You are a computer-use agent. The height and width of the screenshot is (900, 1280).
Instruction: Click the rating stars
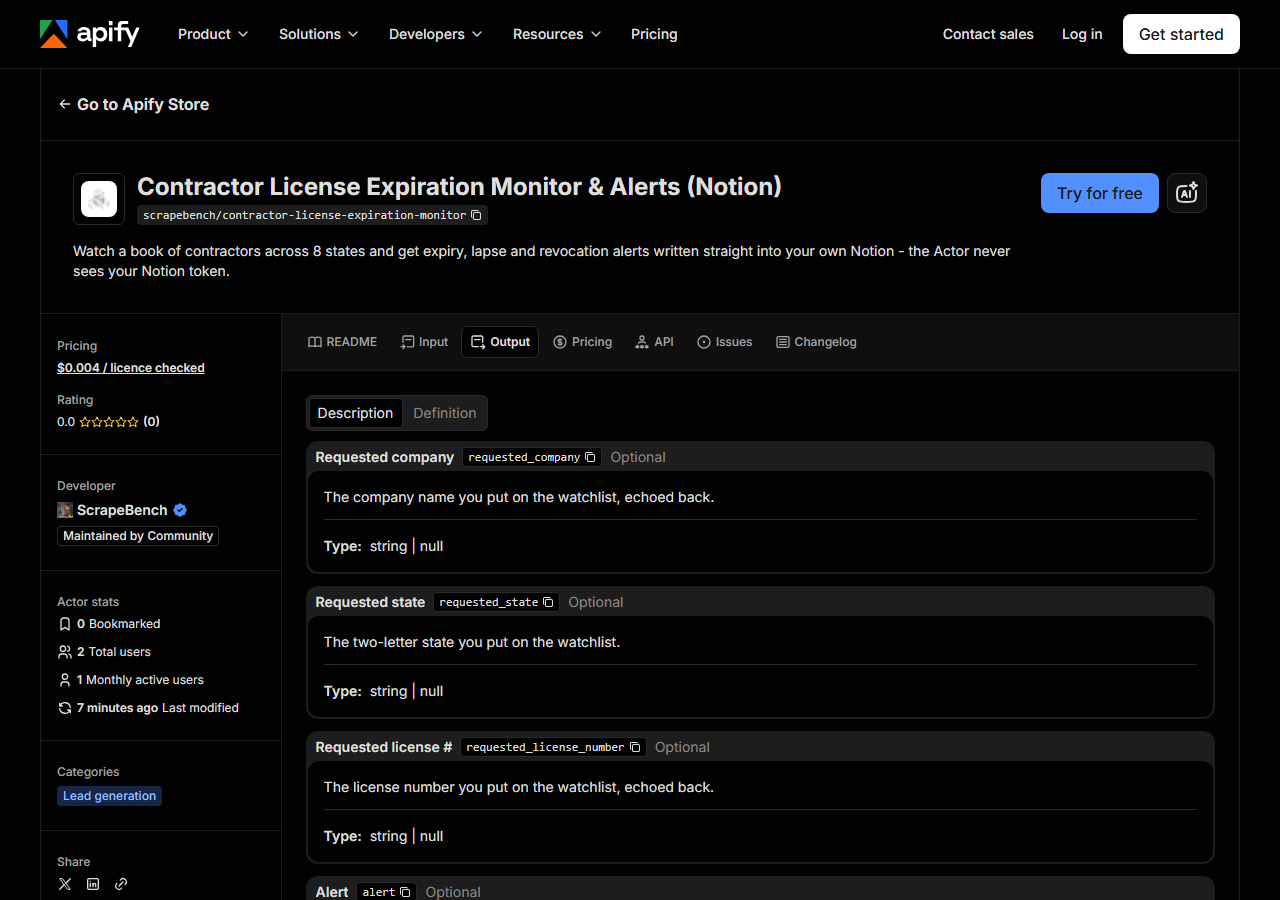tap(109, 422)
